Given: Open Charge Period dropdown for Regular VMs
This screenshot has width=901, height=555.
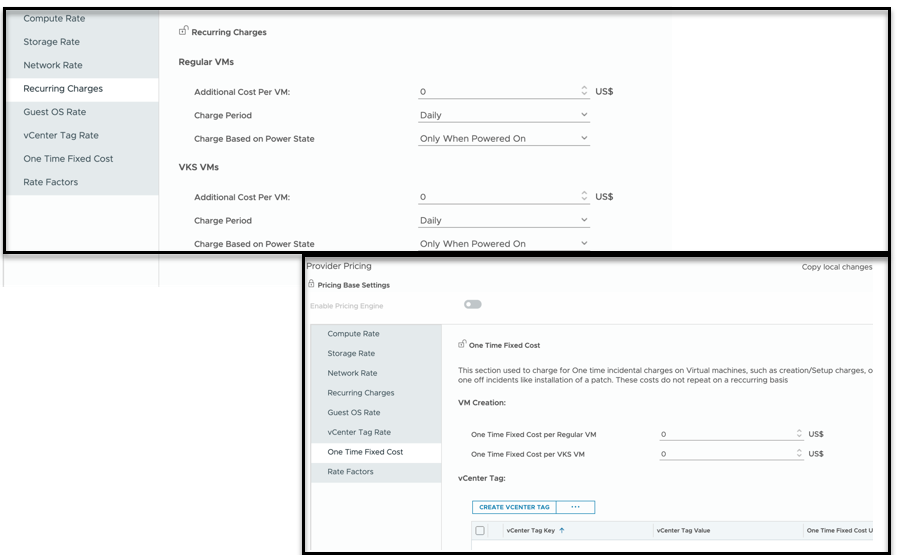Looking at the screenshot, I should (503, 115).
